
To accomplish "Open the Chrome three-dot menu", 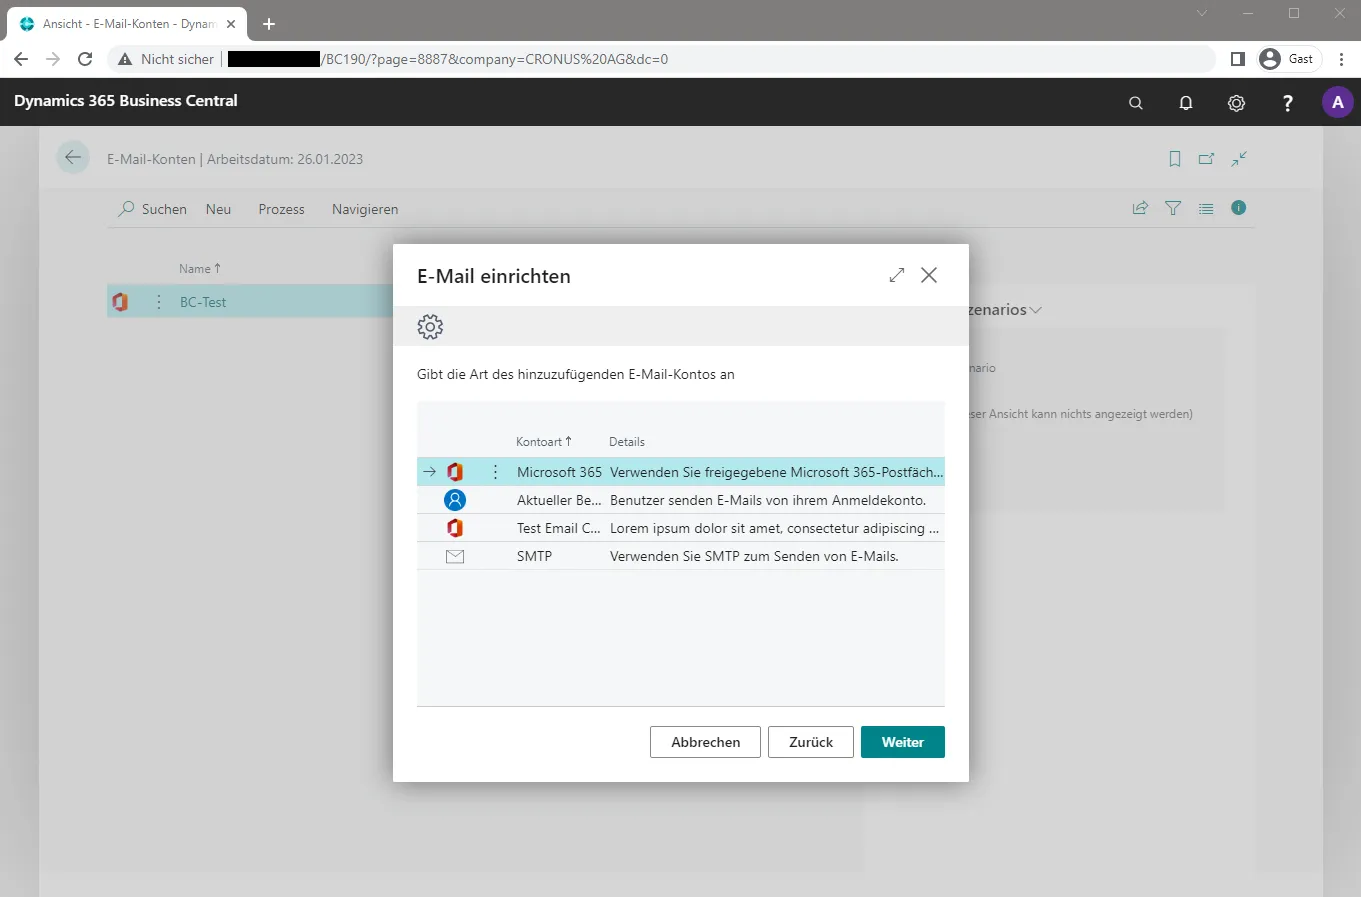I will [x=1342, y=59].
